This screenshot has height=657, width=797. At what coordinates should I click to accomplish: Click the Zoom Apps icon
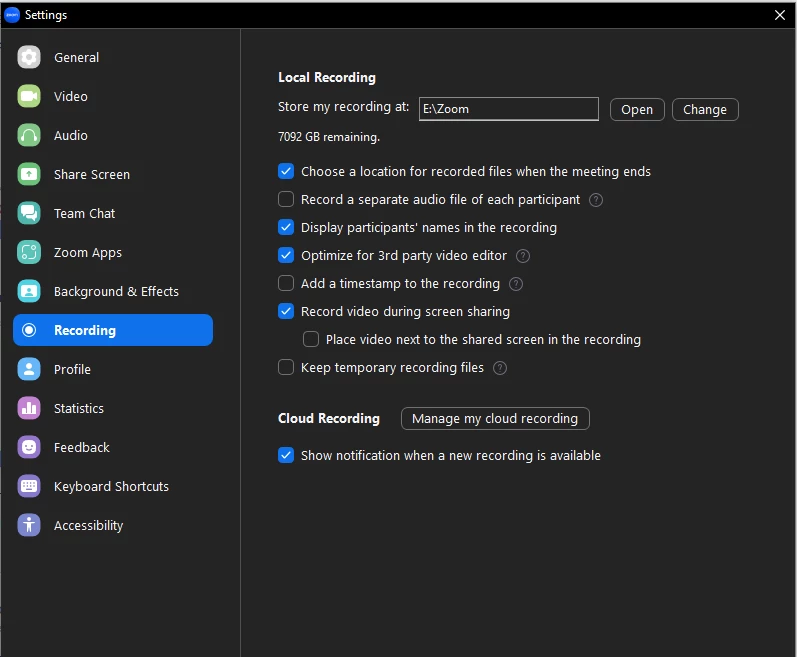[29, 252]
